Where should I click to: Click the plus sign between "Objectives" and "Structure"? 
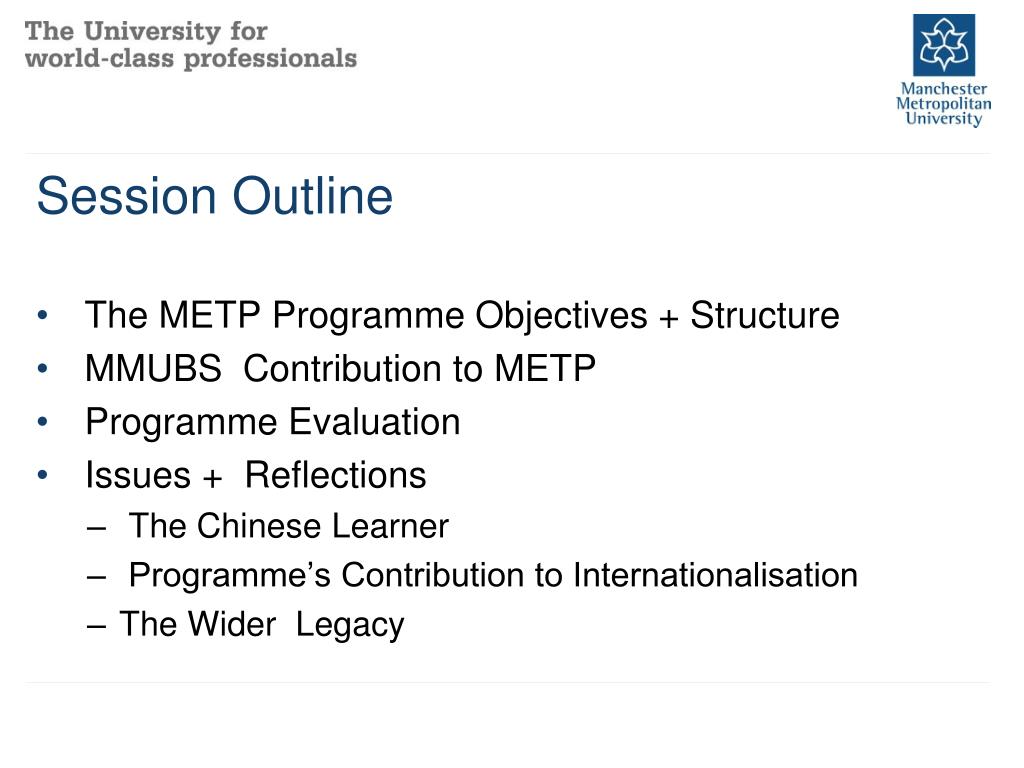pyautogui.click(x=668, y=318)
